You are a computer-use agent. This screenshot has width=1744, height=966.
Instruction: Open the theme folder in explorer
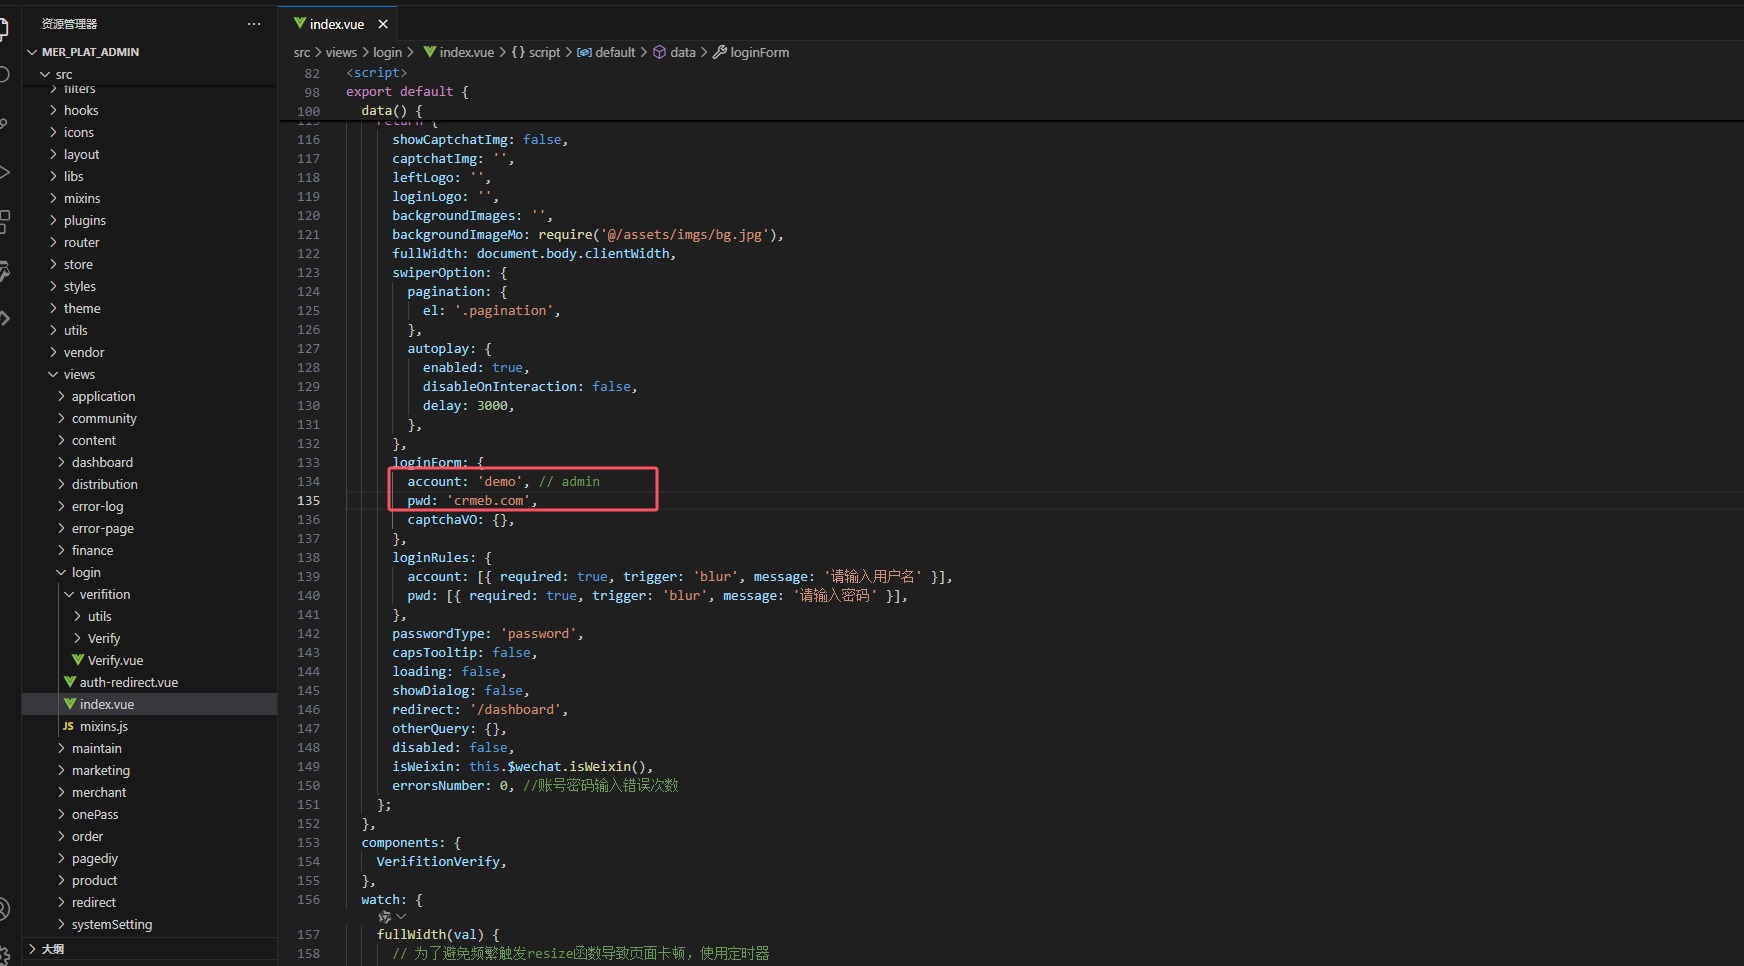pyautogui.click(x=82, y=308)
